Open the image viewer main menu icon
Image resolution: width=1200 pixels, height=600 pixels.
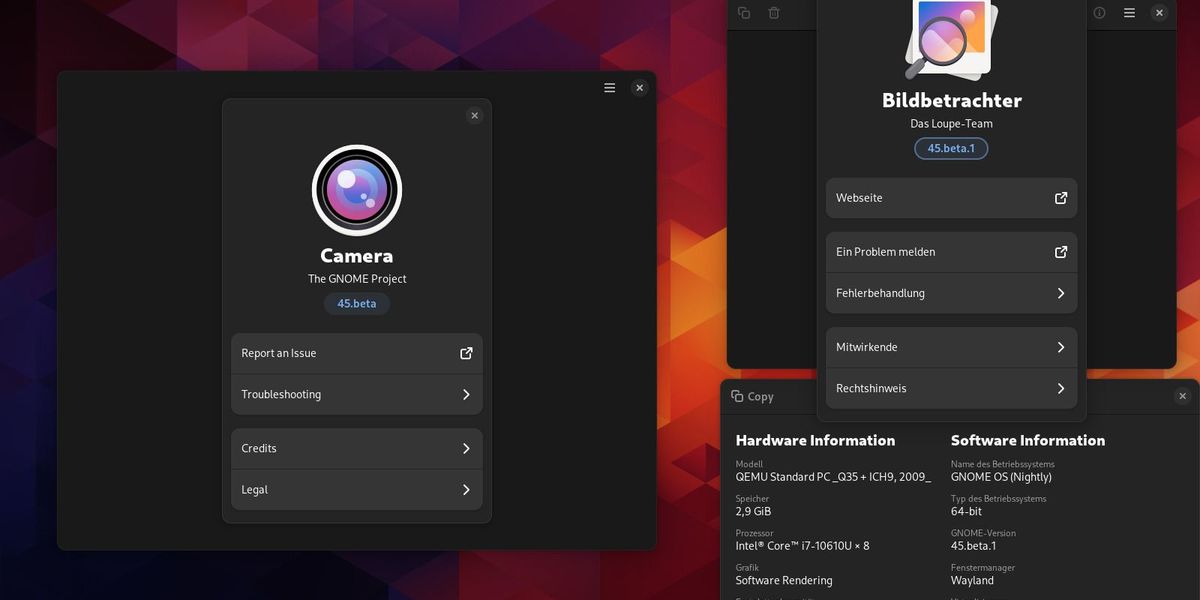[1129, 13]
